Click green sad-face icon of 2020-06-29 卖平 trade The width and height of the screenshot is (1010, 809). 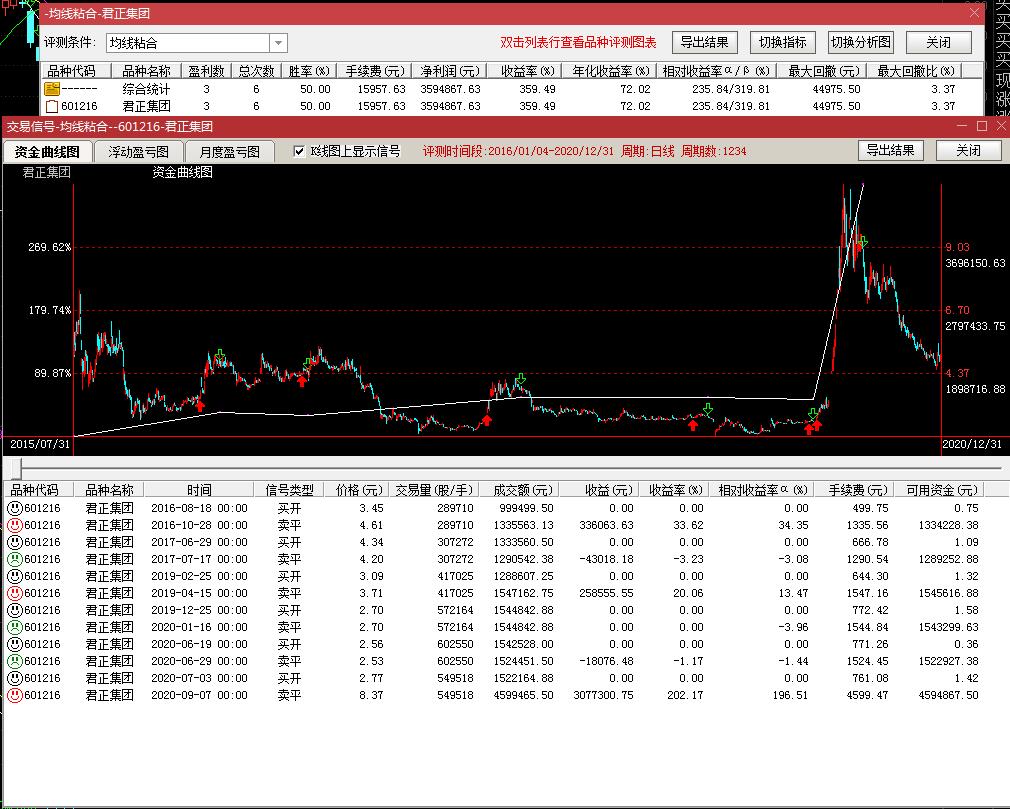click(15, 661)
